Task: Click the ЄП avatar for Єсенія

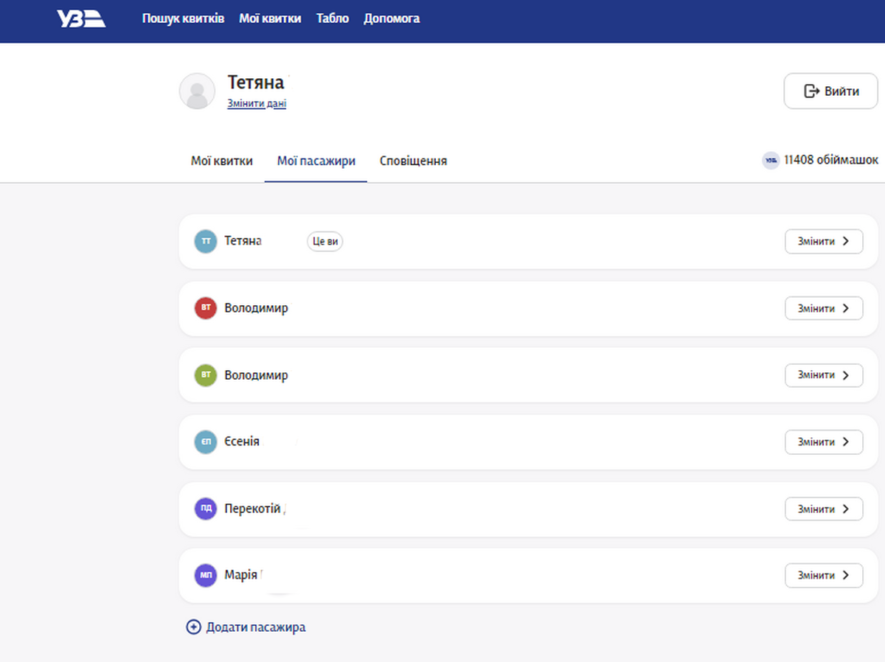Action: 205,442
